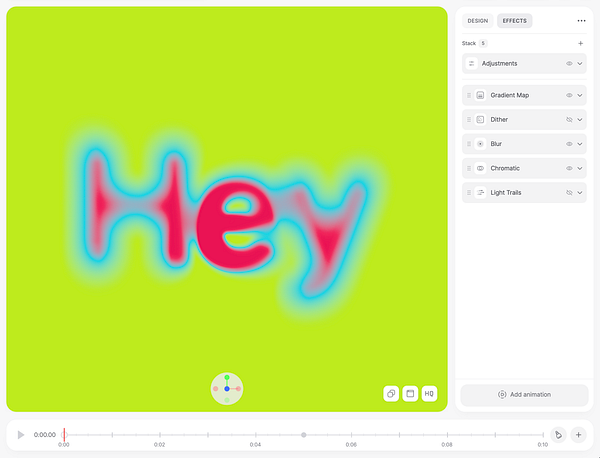The height and width of the screenshot is (458, 600).
Task: Expand the Gradient Map settings
Action: [x=580, y=95]
